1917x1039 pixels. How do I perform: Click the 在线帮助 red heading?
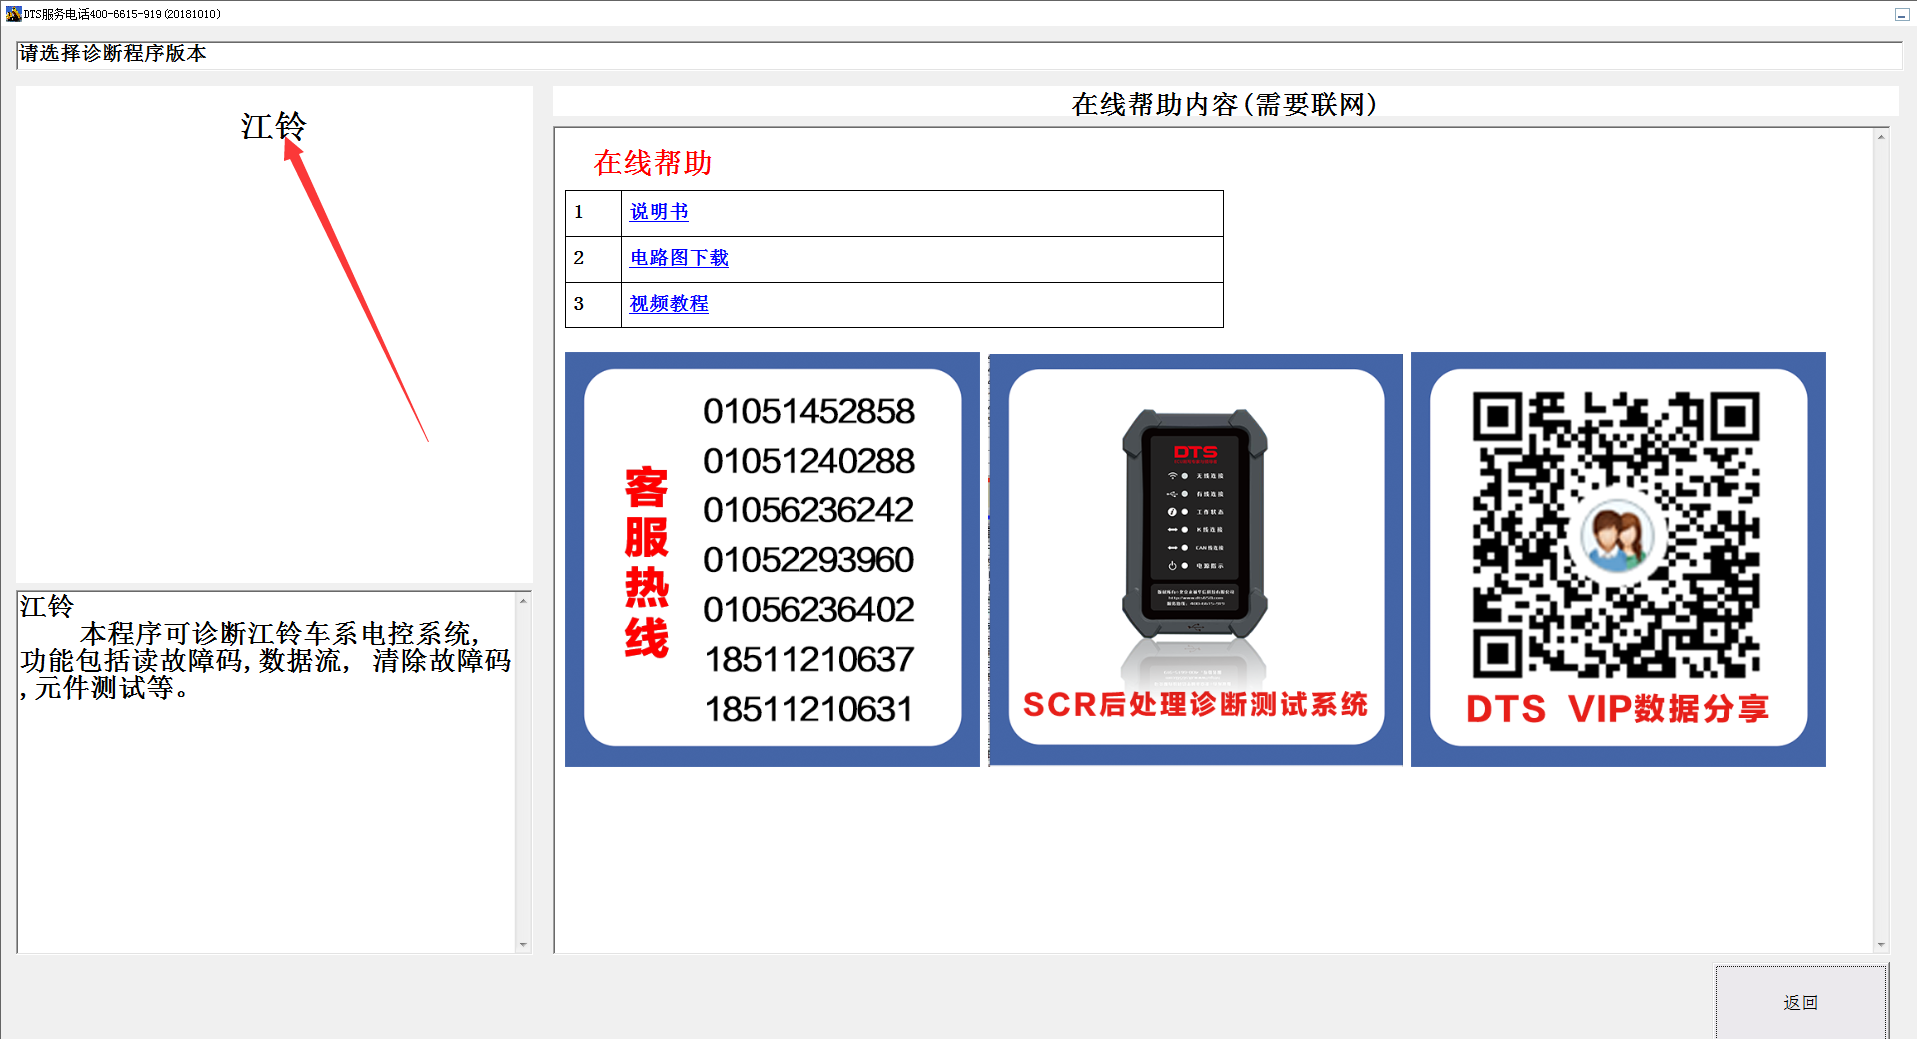click(652, 163)
